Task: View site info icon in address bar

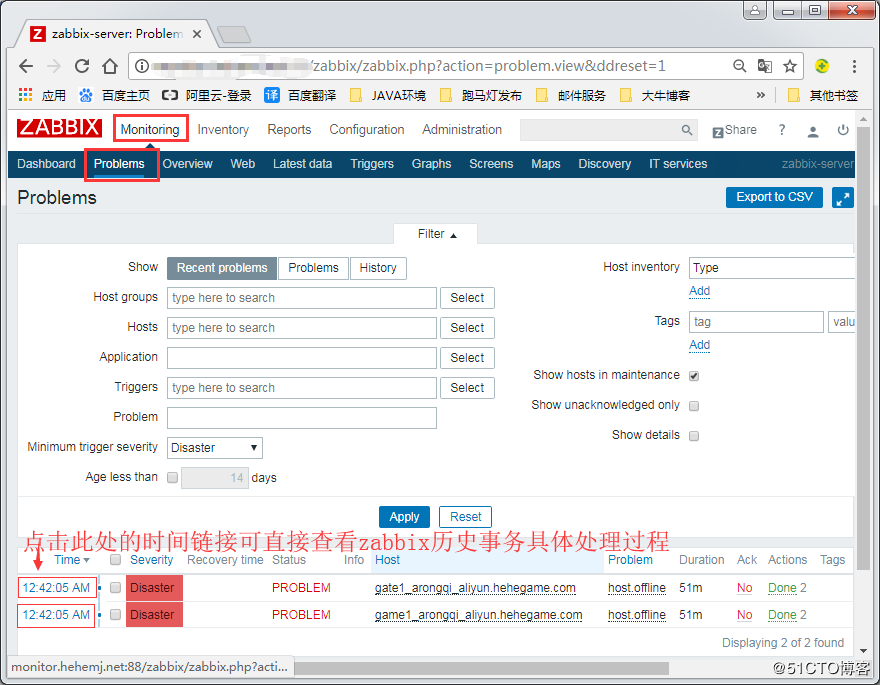Action: (142, 66)
